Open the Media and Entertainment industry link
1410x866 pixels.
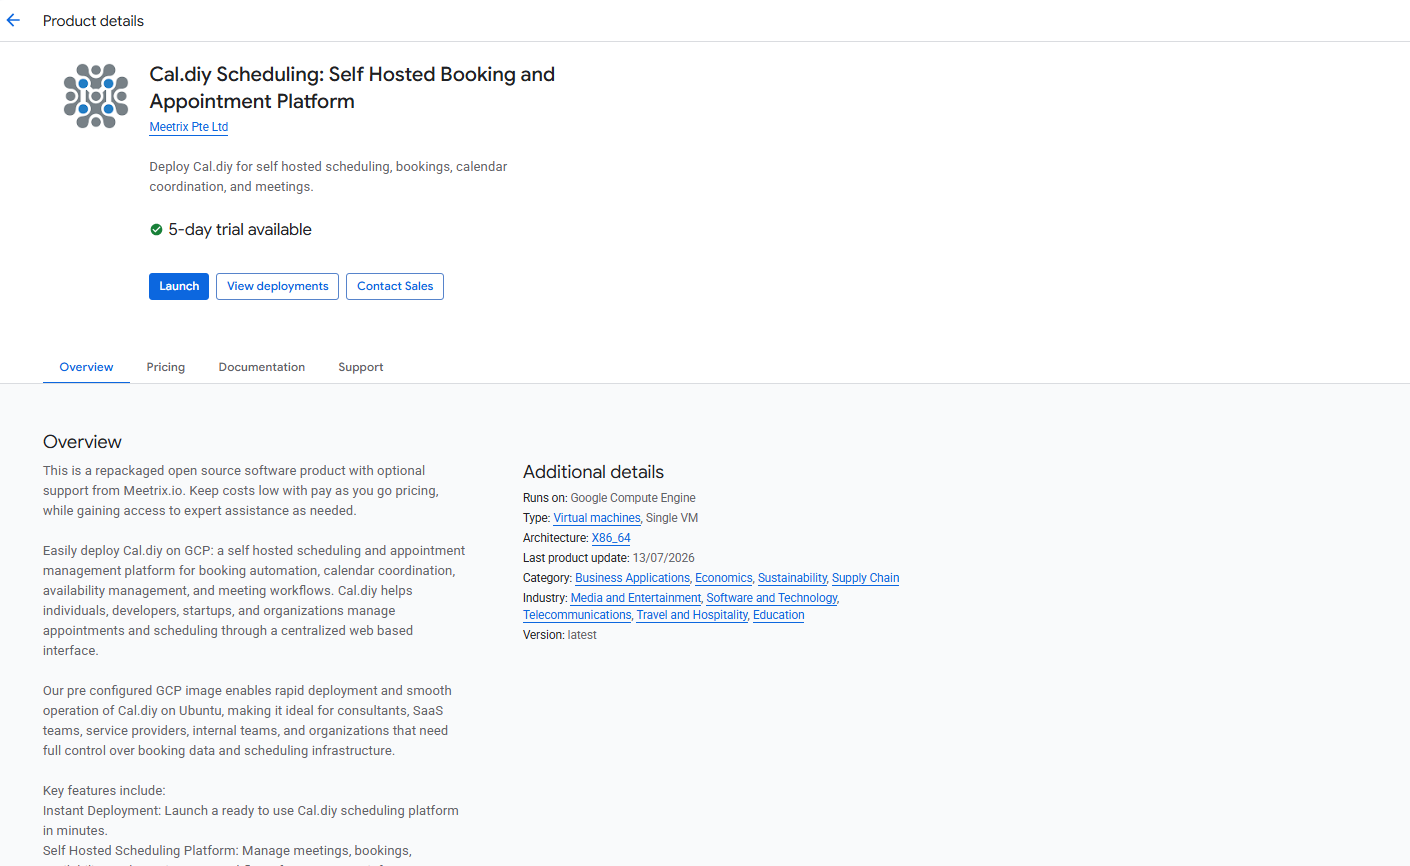coord(636,598)
